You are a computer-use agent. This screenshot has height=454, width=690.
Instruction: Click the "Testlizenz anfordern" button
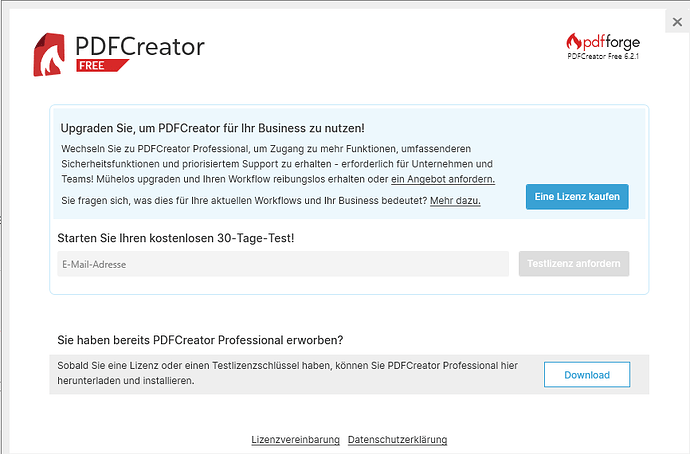coord(573,264)
